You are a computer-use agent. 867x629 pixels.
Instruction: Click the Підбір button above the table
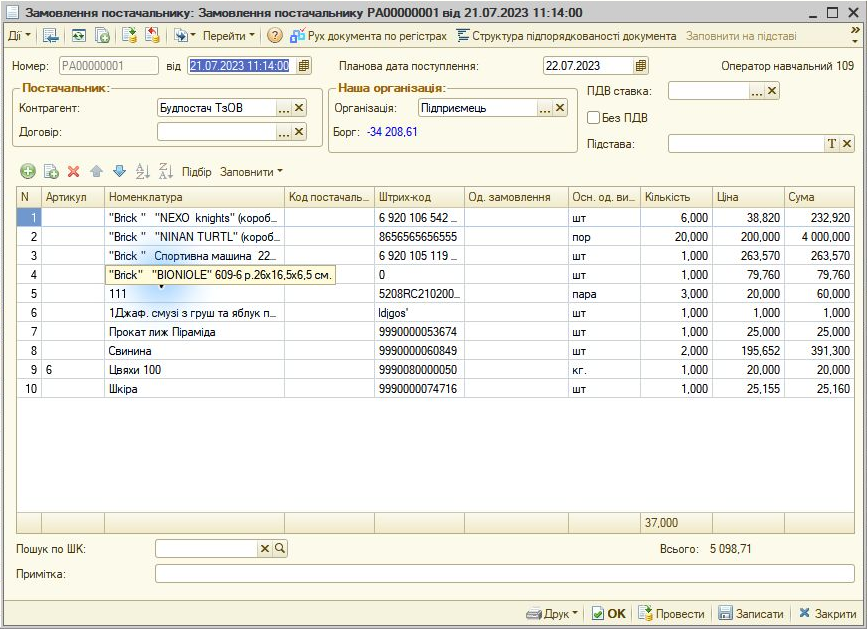coord(196,172)
